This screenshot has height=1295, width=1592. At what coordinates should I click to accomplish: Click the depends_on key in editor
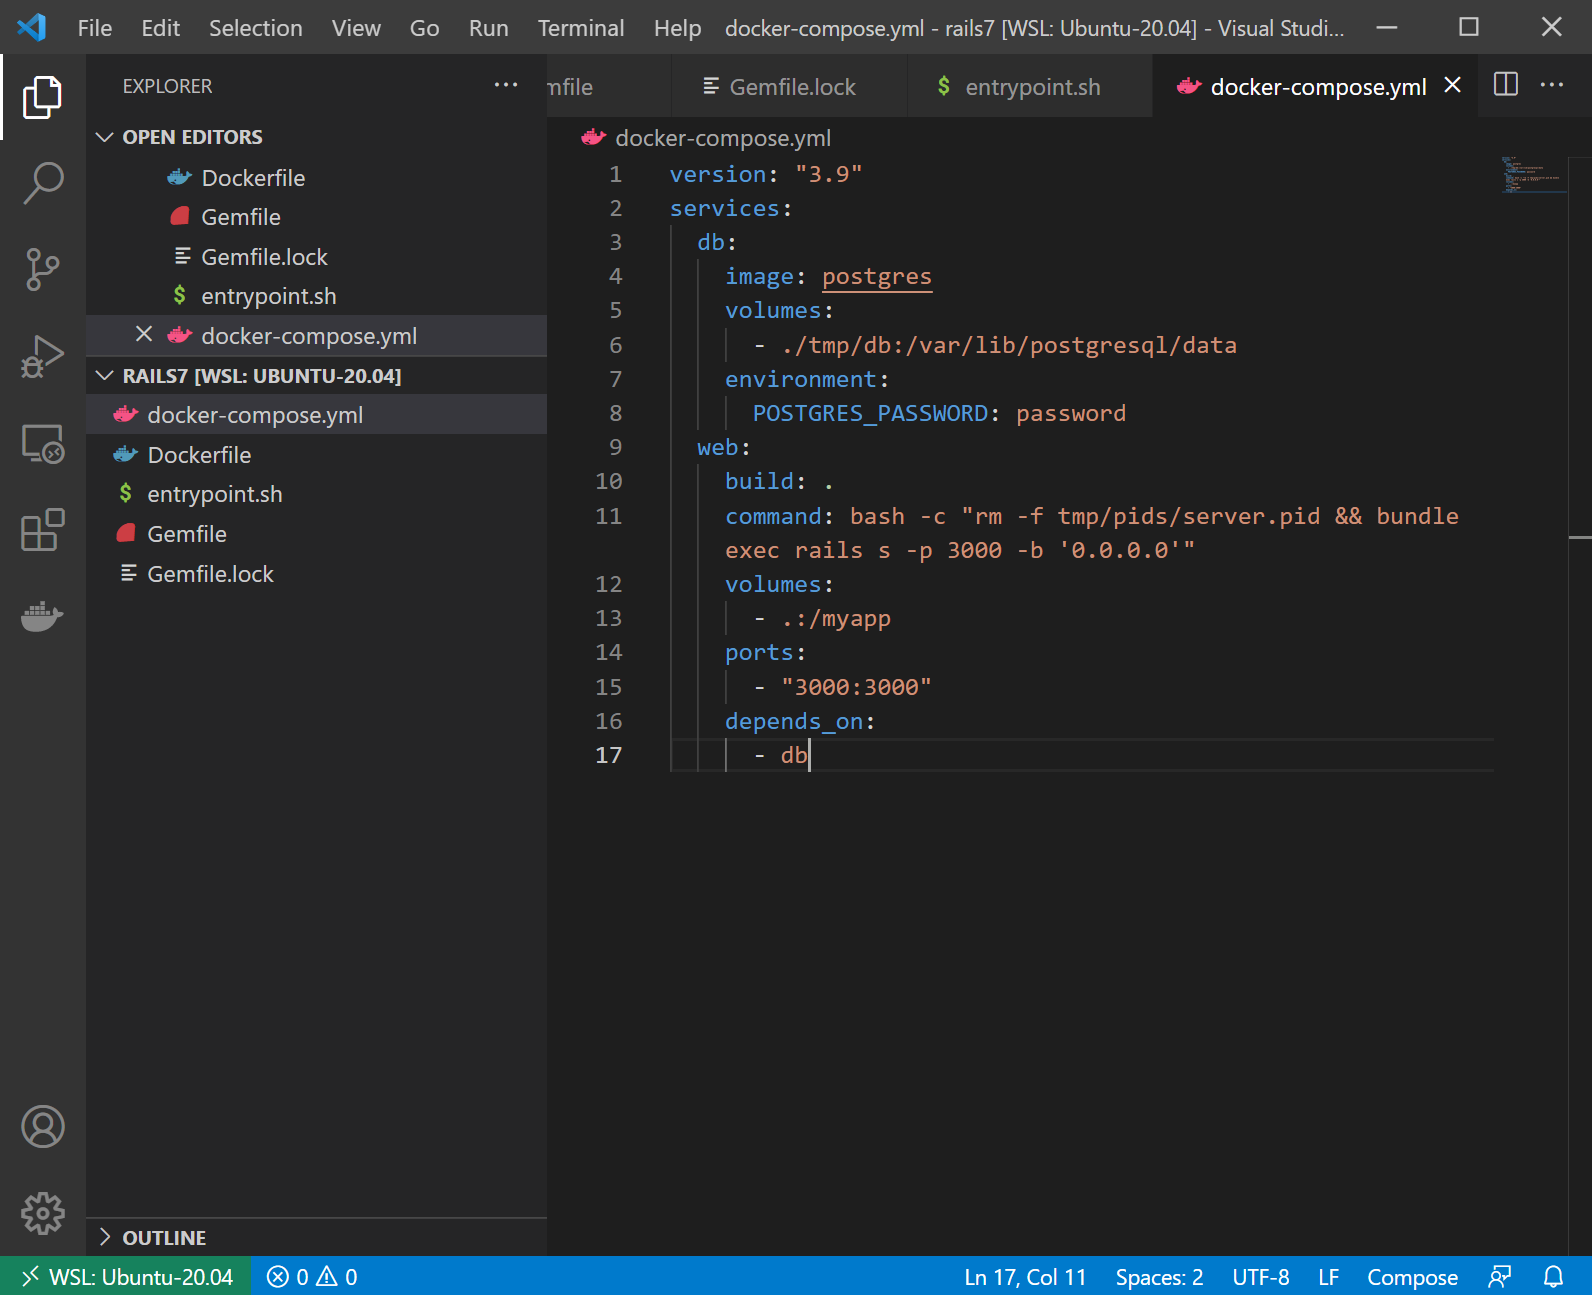pos(794,721)
